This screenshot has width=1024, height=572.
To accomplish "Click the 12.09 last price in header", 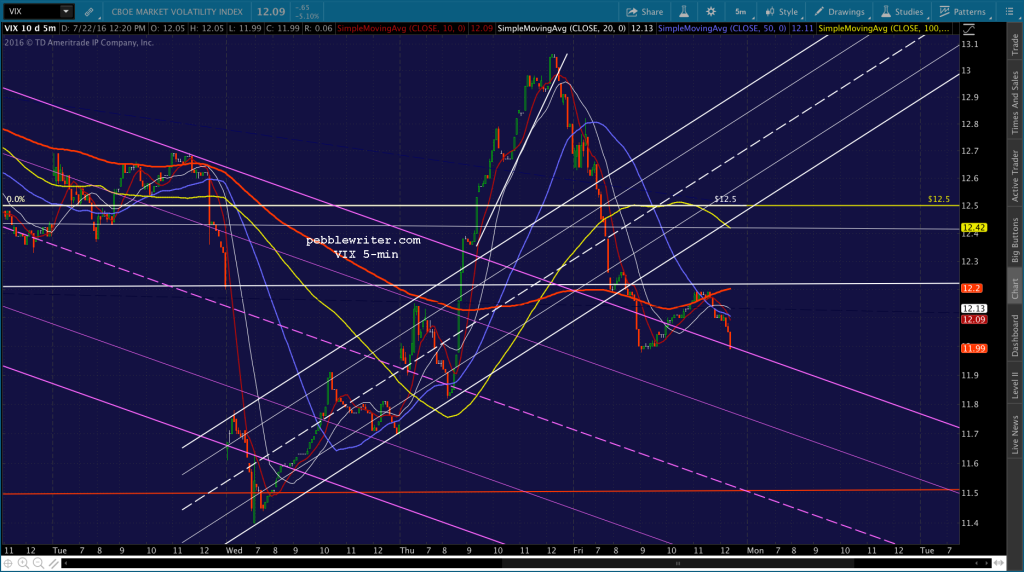I will (270, 12).
